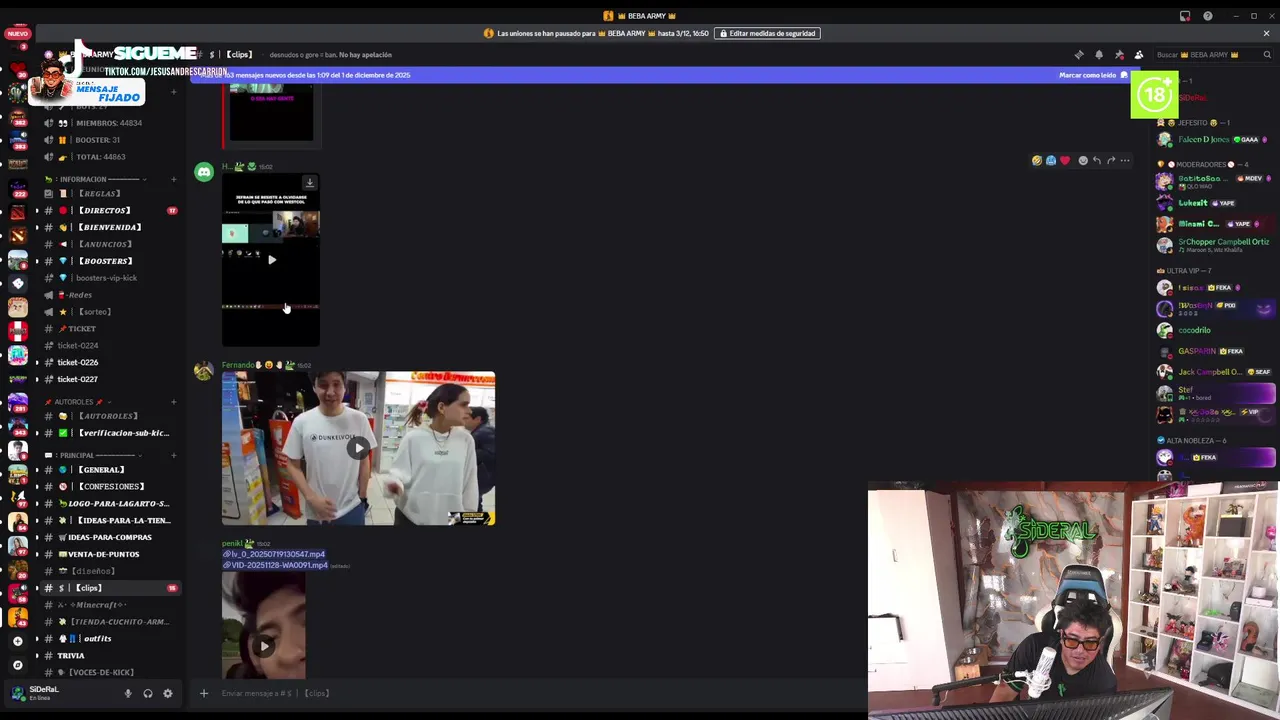
Task: Create channel plus next to PRINCIPAL
Action: tap(173, 455)
